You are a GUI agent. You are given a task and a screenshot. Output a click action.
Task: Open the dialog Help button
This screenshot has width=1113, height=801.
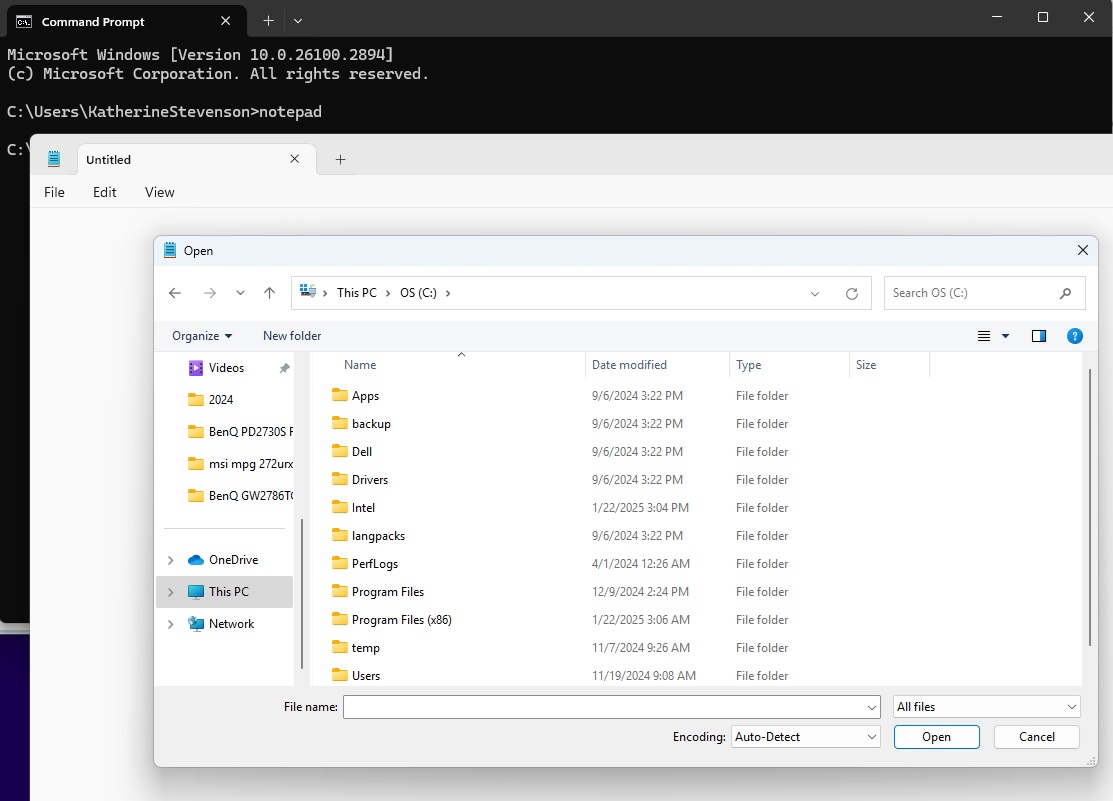pyautogui.click(x=1075, y=336)
